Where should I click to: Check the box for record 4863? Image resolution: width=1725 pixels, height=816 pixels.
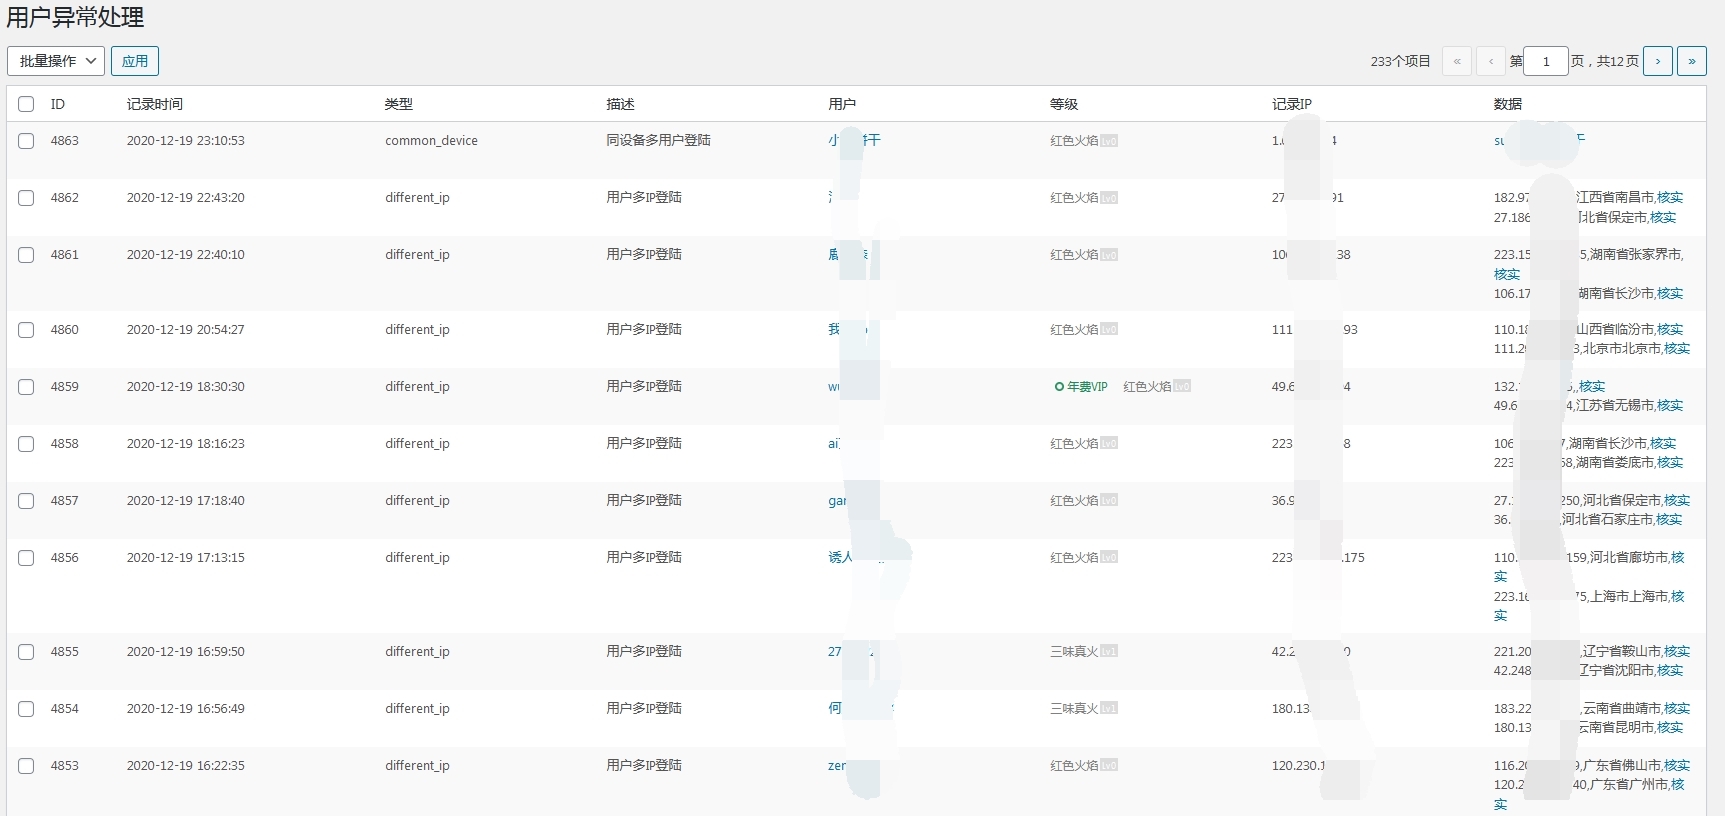[x=26, y=141]
